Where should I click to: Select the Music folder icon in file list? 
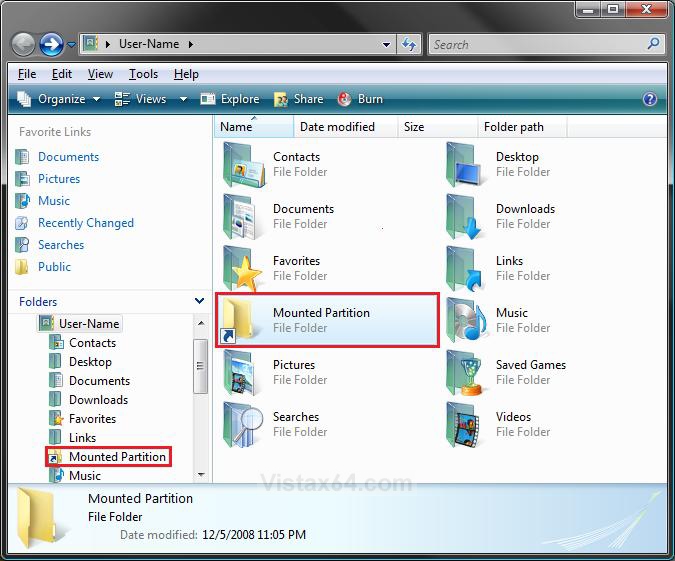(x=466, y=320)
